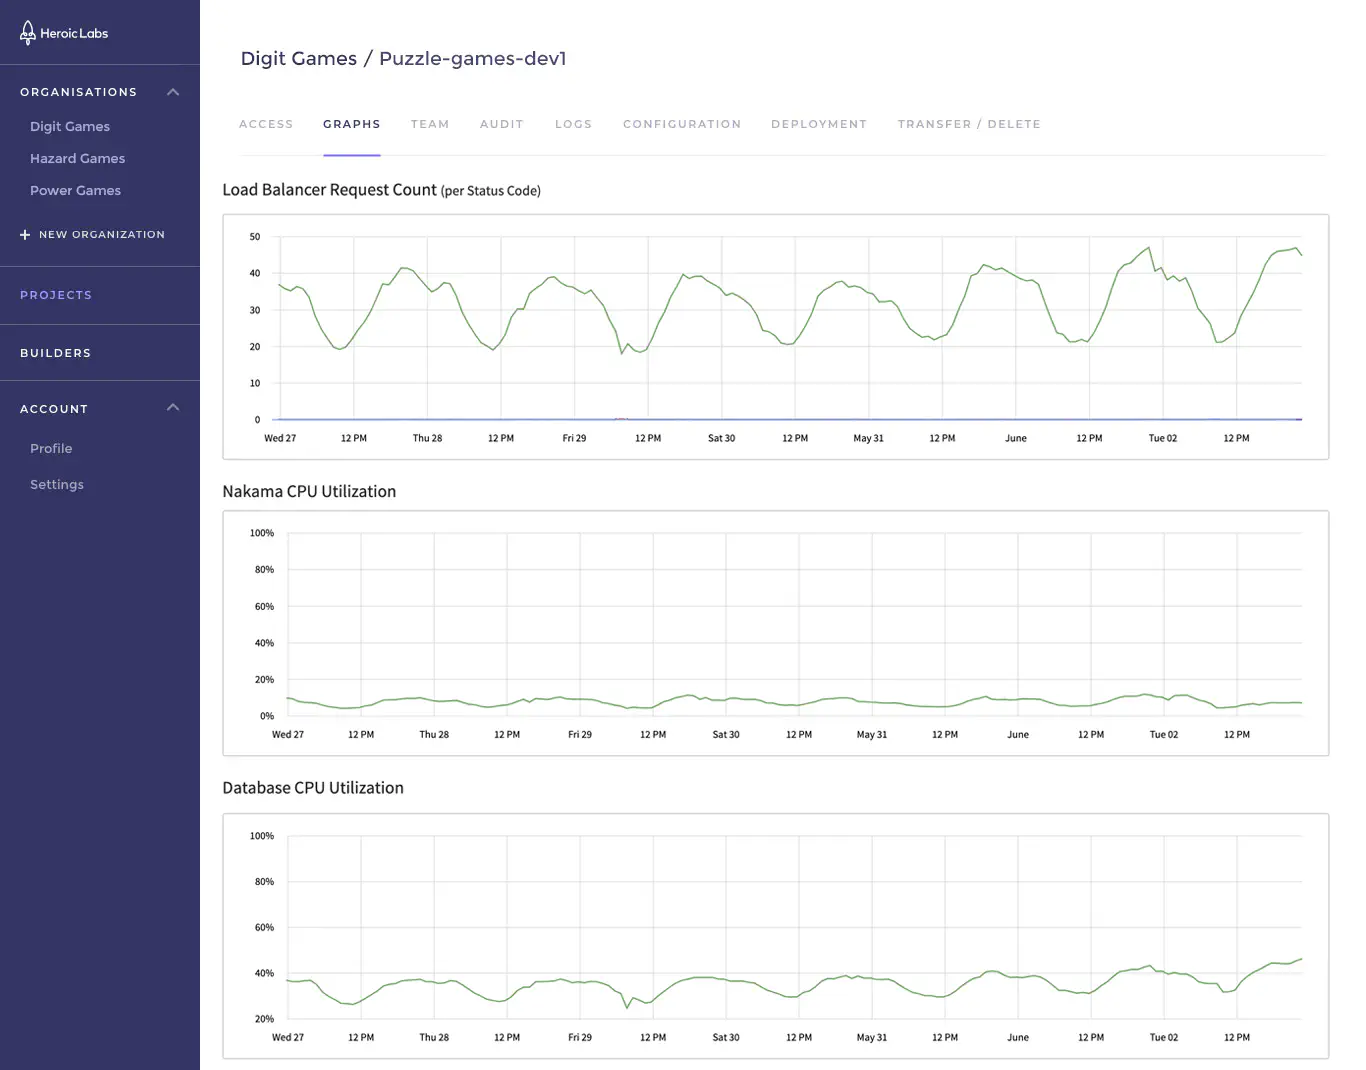Click 'Tue 02' label on Nakama CPU chart
This screenshot has height=1070, width=1366.
(x=1164, y=734)
